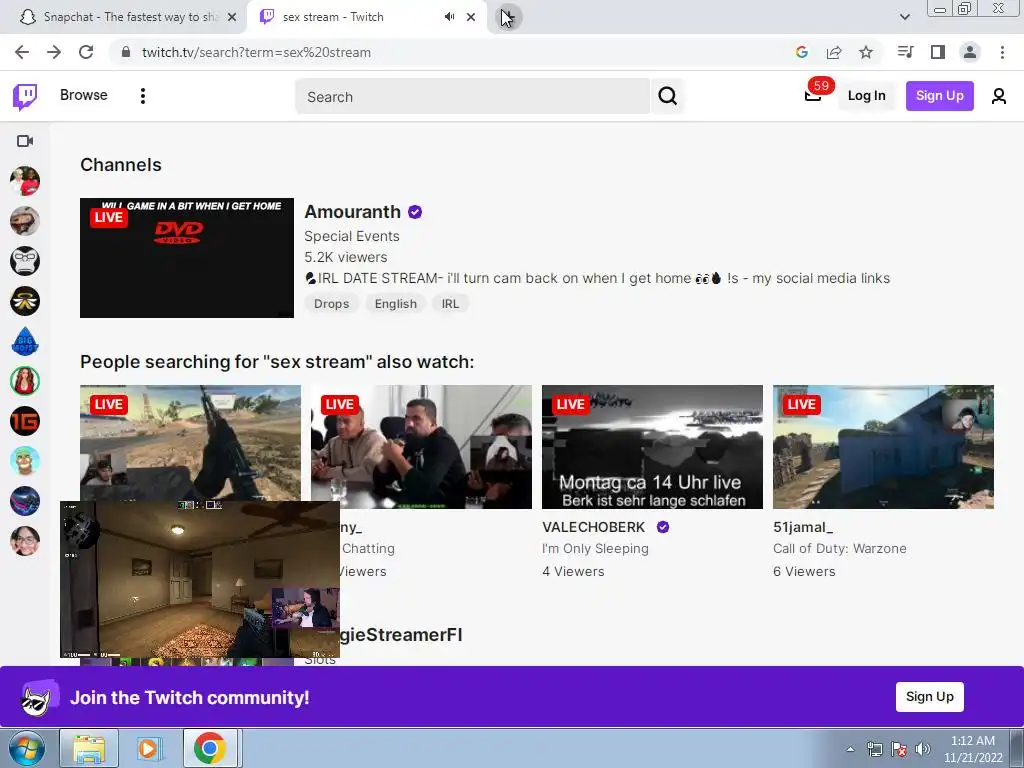Screen dimensions: 1024x768
Task: Open the second sidebar channel avatar with beard
Action: 25,221
